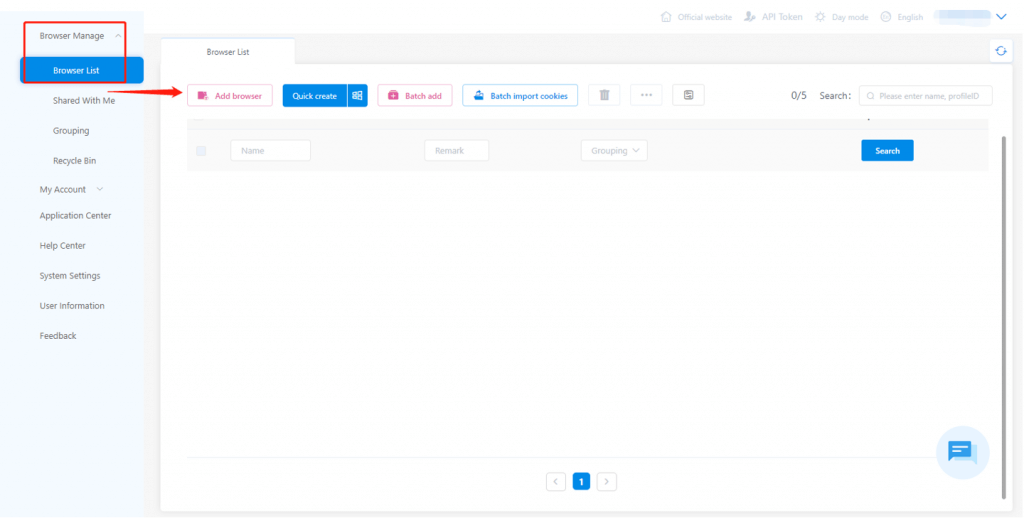Click the house icon beside Official website

(666, 17)
